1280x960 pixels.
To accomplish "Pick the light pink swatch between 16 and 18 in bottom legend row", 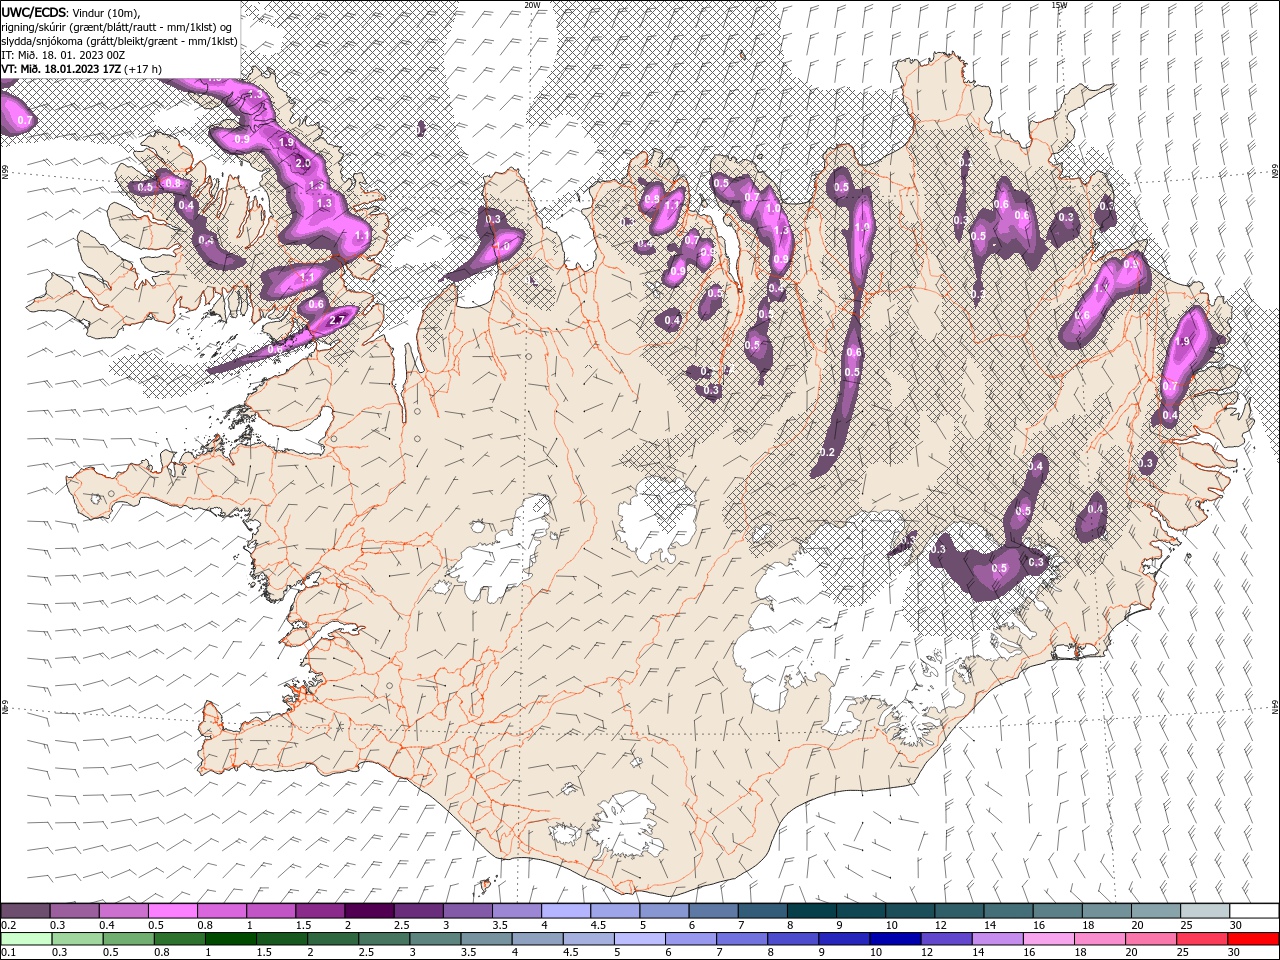I will (1048, 939).
